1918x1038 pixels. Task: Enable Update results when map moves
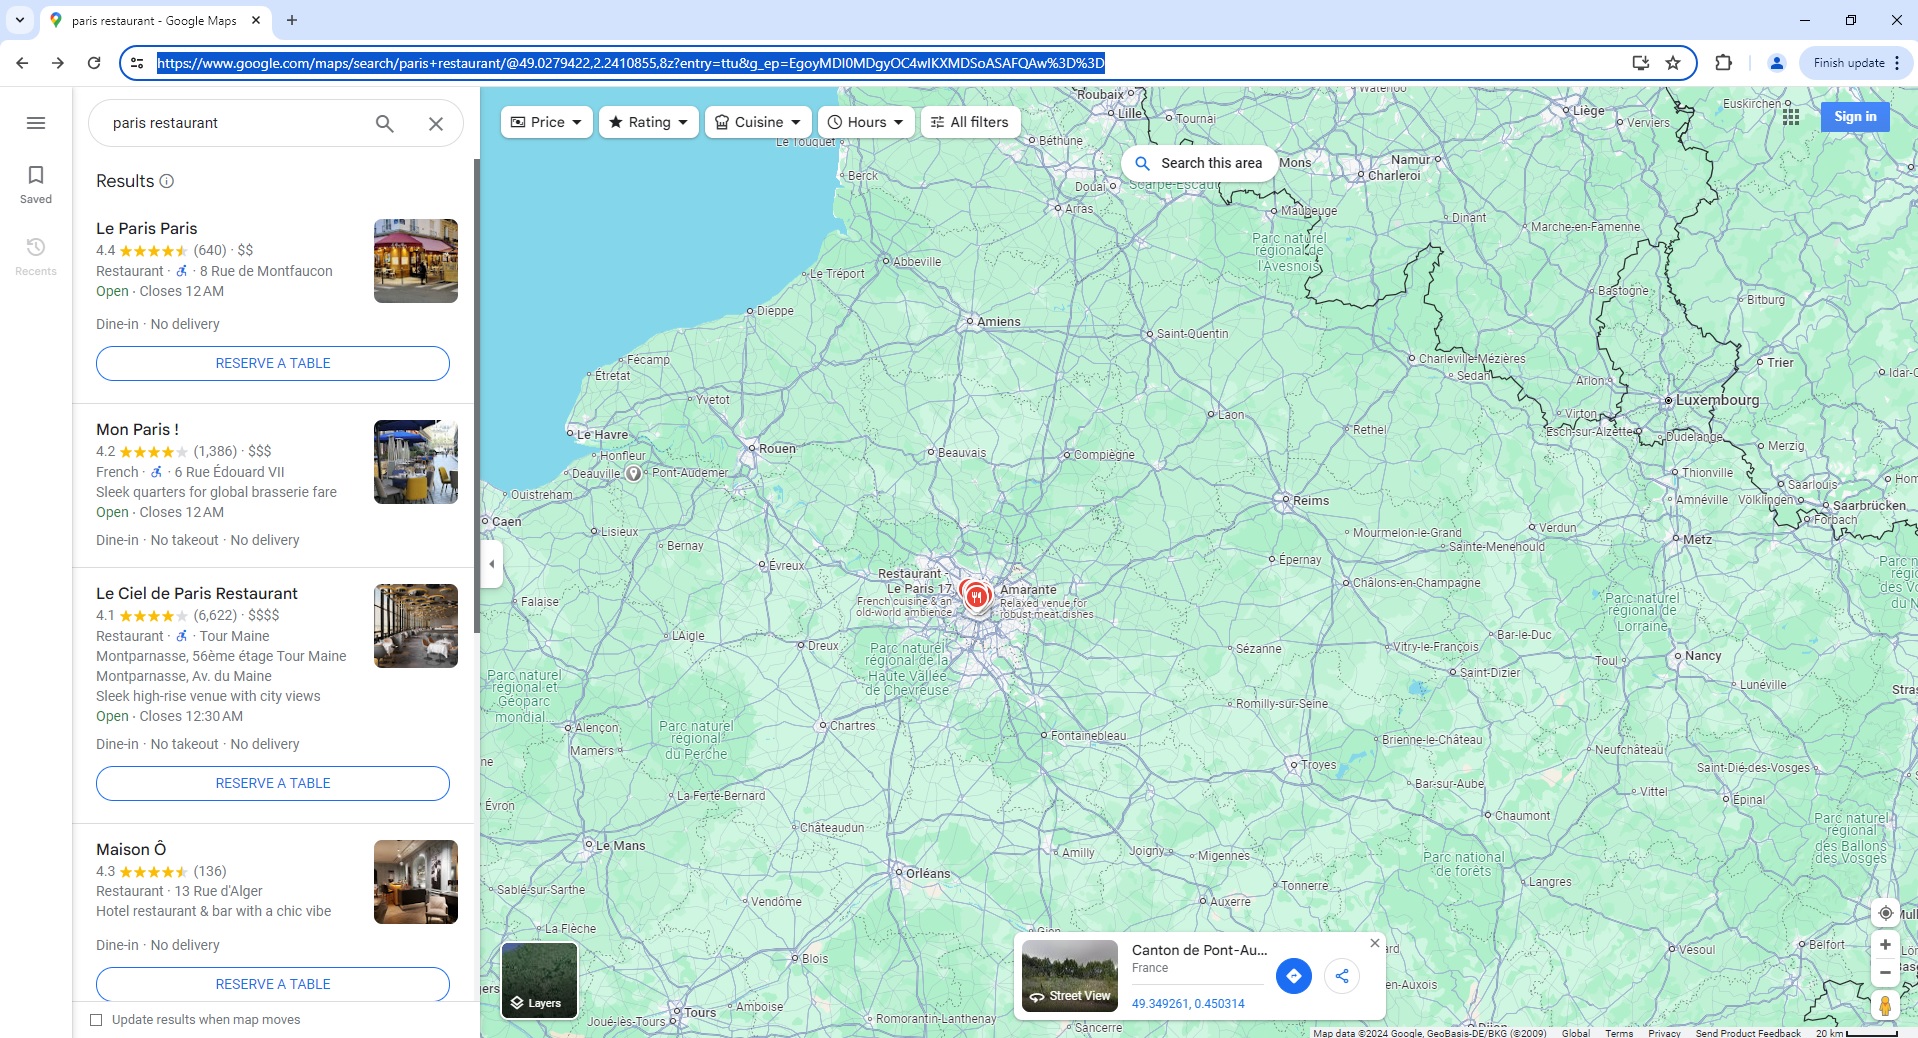[96, 1019]
